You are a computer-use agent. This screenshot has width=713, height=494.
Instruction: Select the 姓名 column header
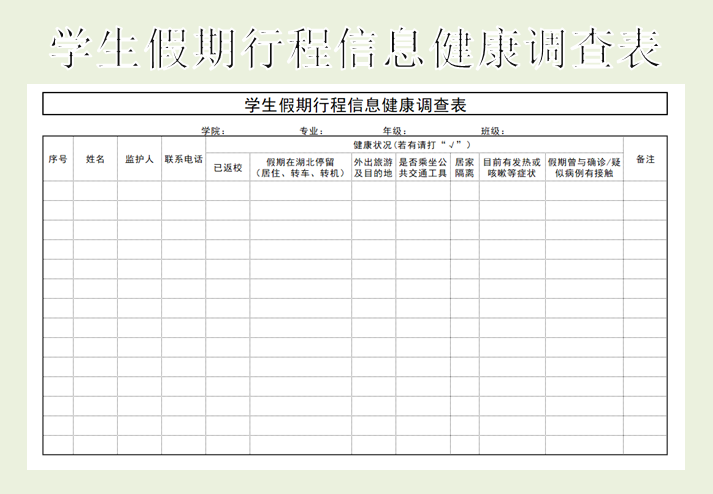point(95,159)
